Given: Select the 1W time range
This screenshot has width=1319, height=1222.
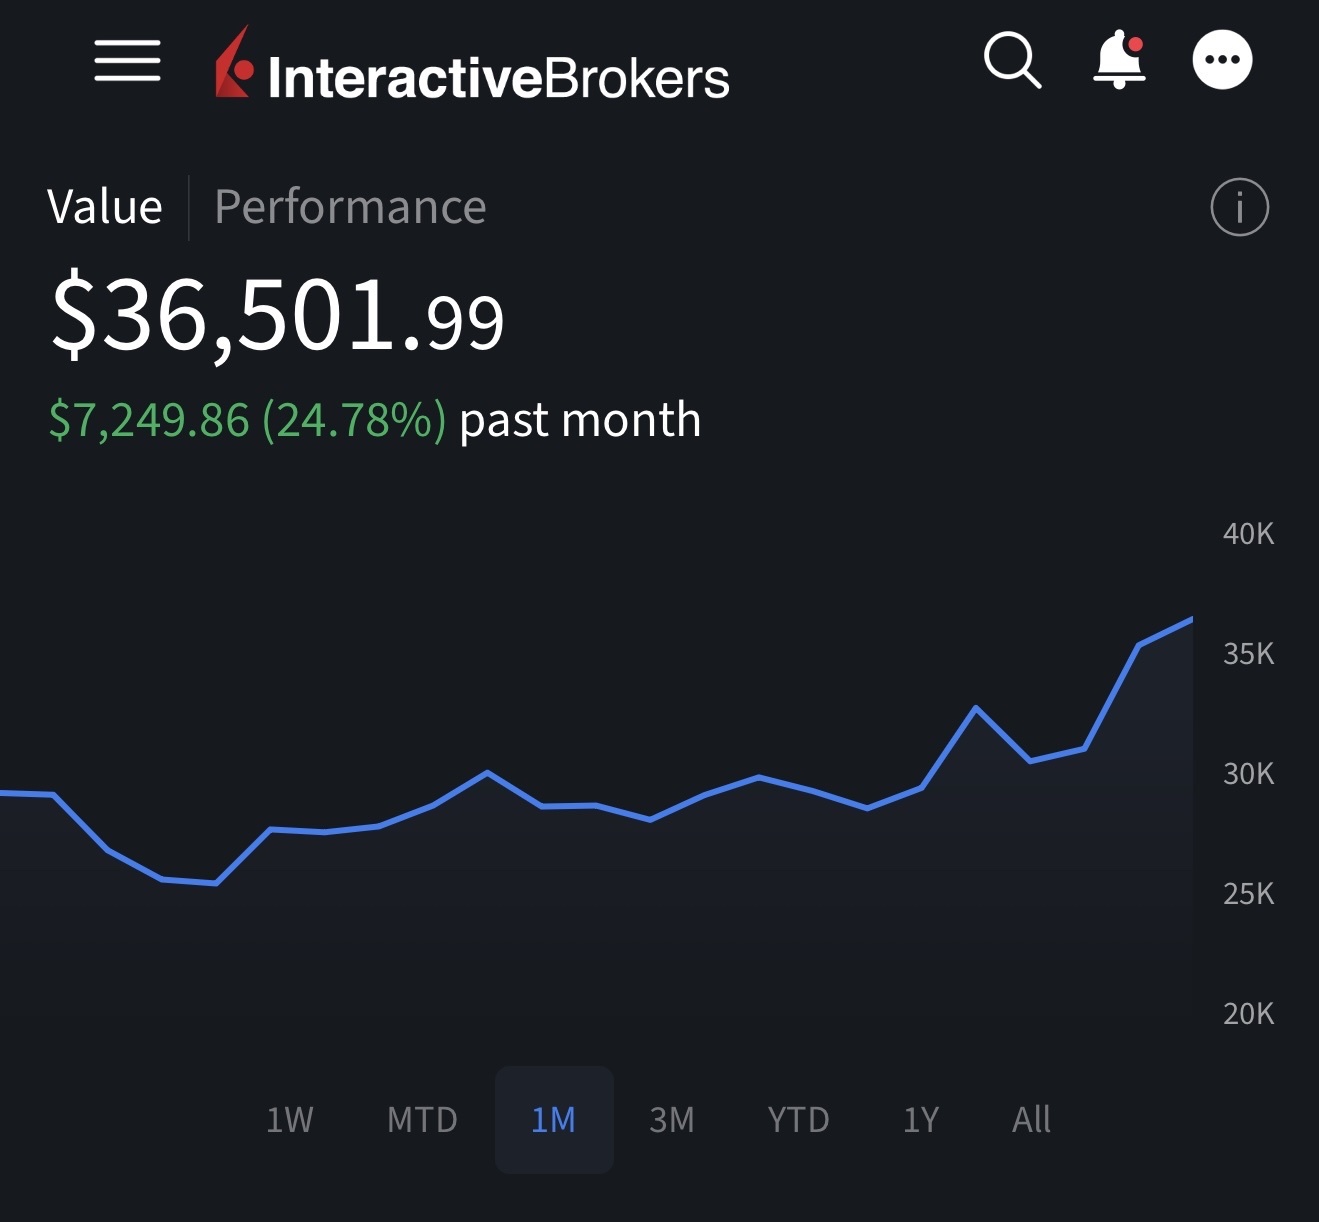Looking at the screenshot, I should pyautogui.click(x=290, y=1120).
